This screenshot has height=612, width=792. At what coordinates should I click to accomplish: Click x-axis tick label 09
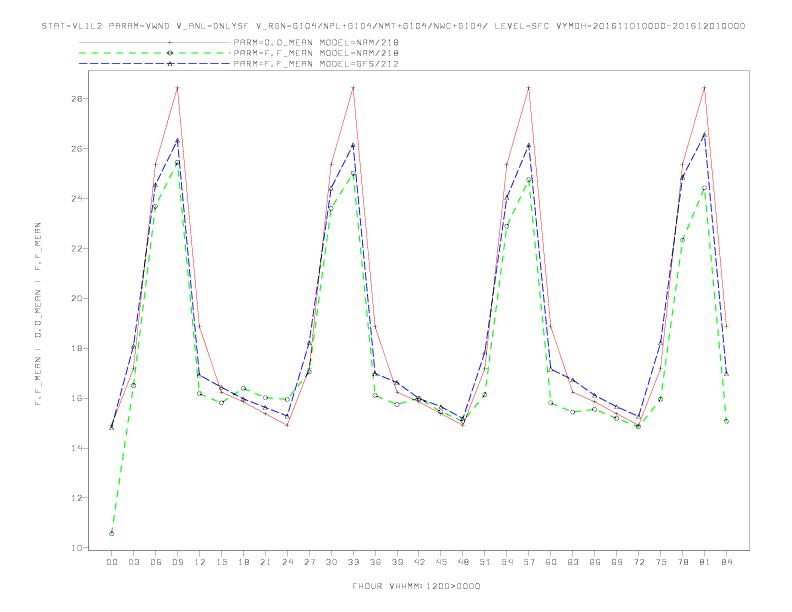click(x=178, y=562)
